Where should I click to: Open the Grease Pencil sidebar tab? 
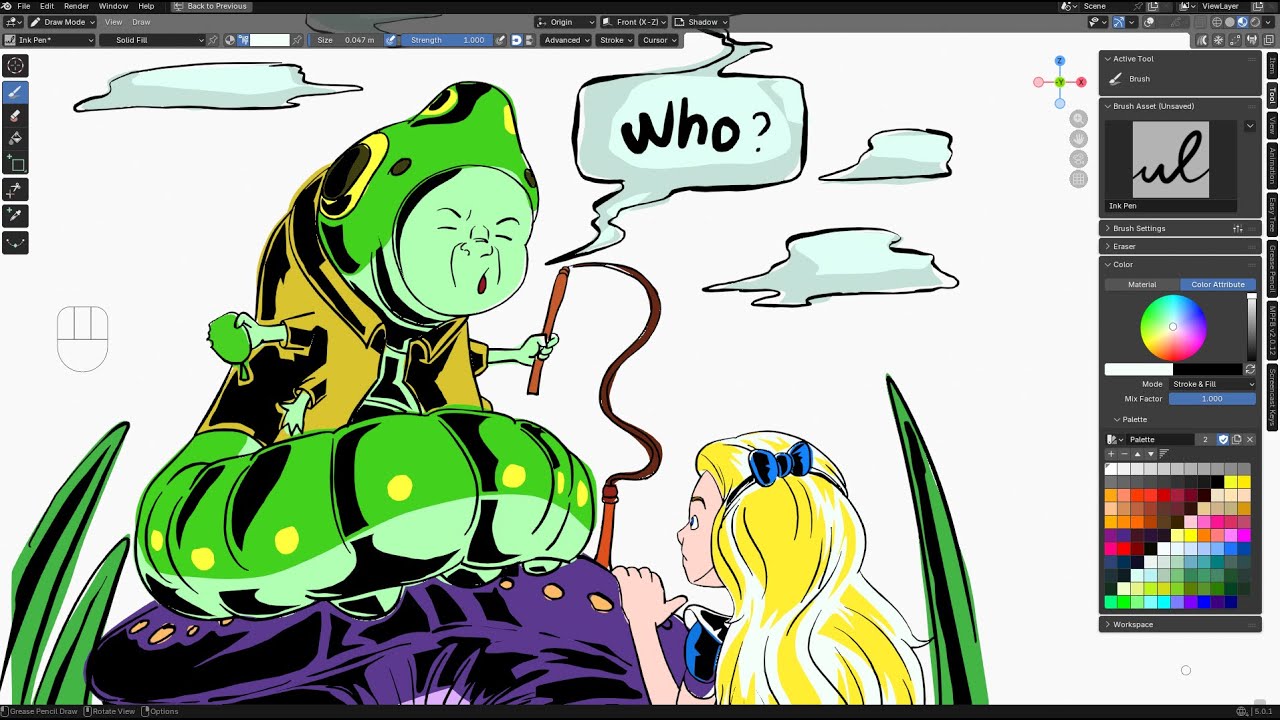[1272, 268]
